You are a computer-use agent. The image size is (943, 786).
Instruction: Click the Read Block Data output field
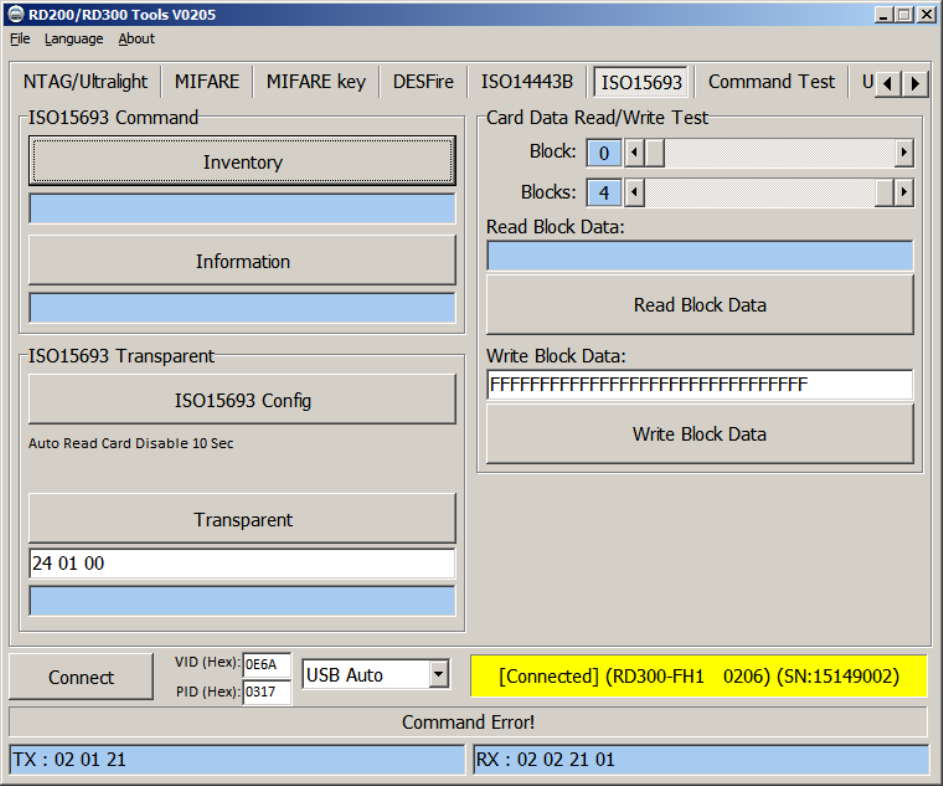pyautogui.click(x=700, y=256)
